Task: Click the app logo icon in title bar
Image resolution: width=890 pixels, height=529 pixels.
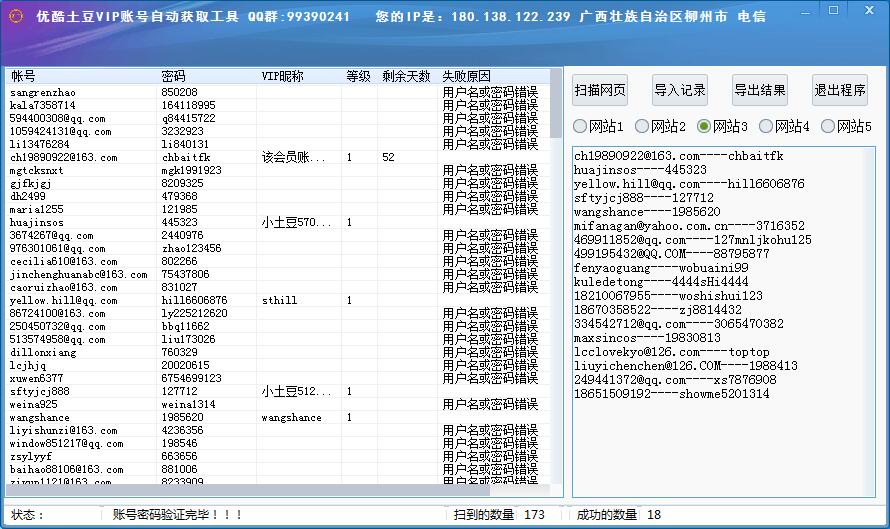Action: click(x=16, y=16)
